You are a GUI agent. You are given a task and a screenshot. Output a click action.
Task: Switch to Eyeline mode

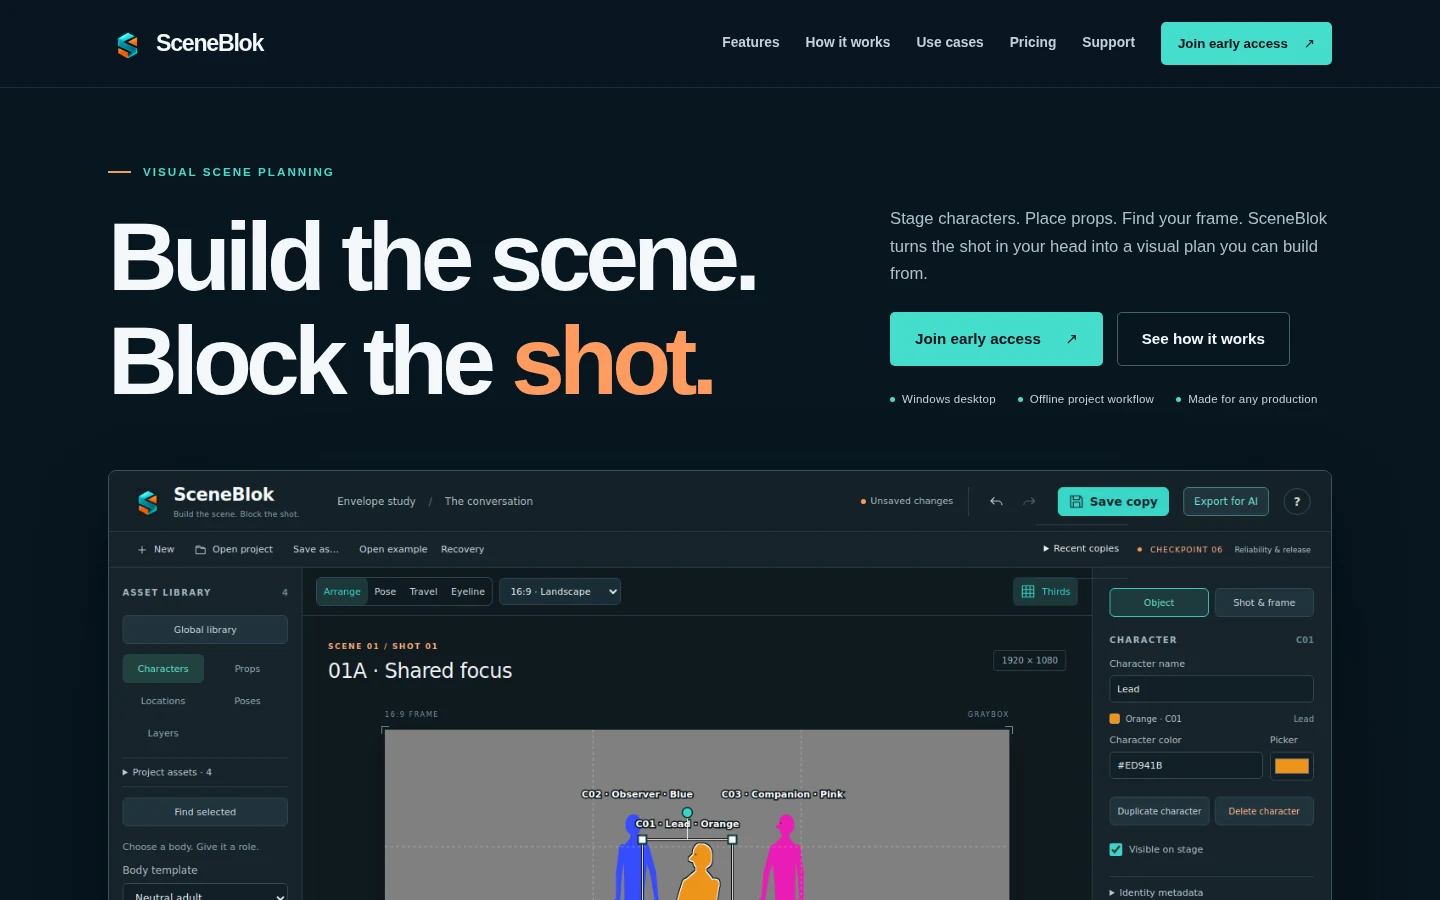tap(468, 592)
